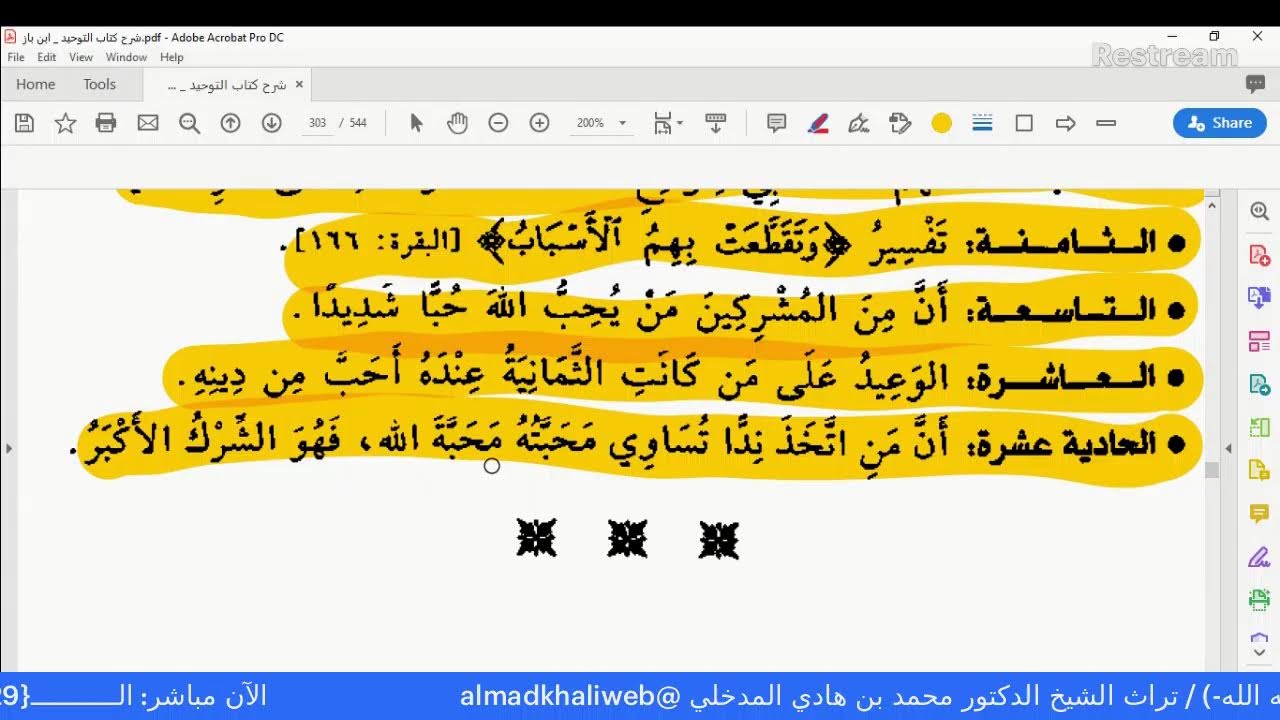Open the Comment tool in the right sidebar
The image size is (1280, 720).
coord(1259,513)
